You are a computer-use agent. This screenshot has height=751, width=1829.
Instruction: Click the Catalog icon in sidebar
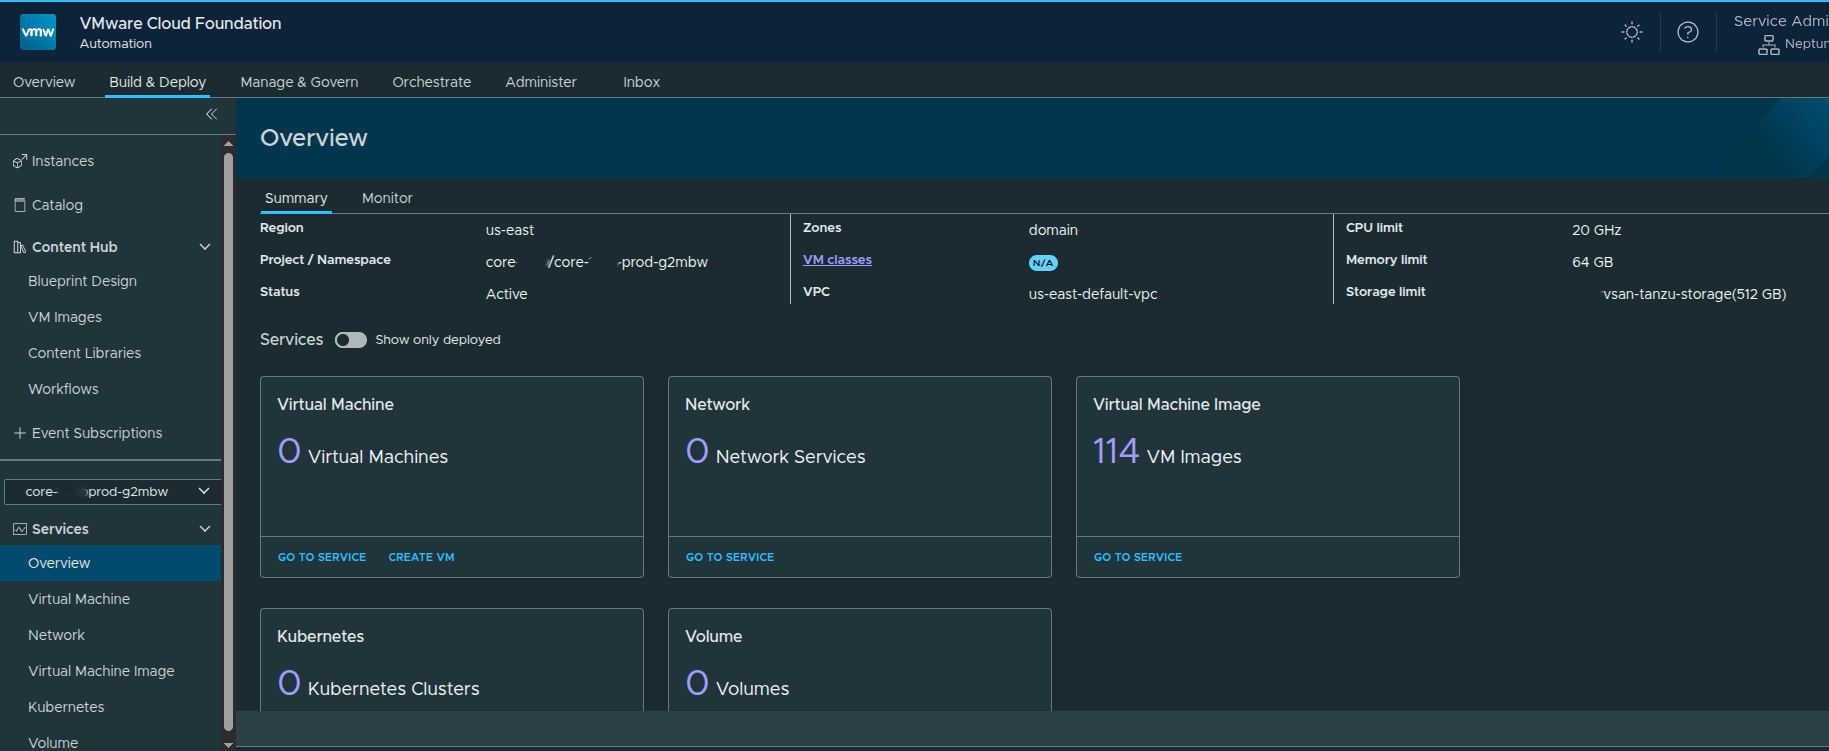(x=20, y=205)
